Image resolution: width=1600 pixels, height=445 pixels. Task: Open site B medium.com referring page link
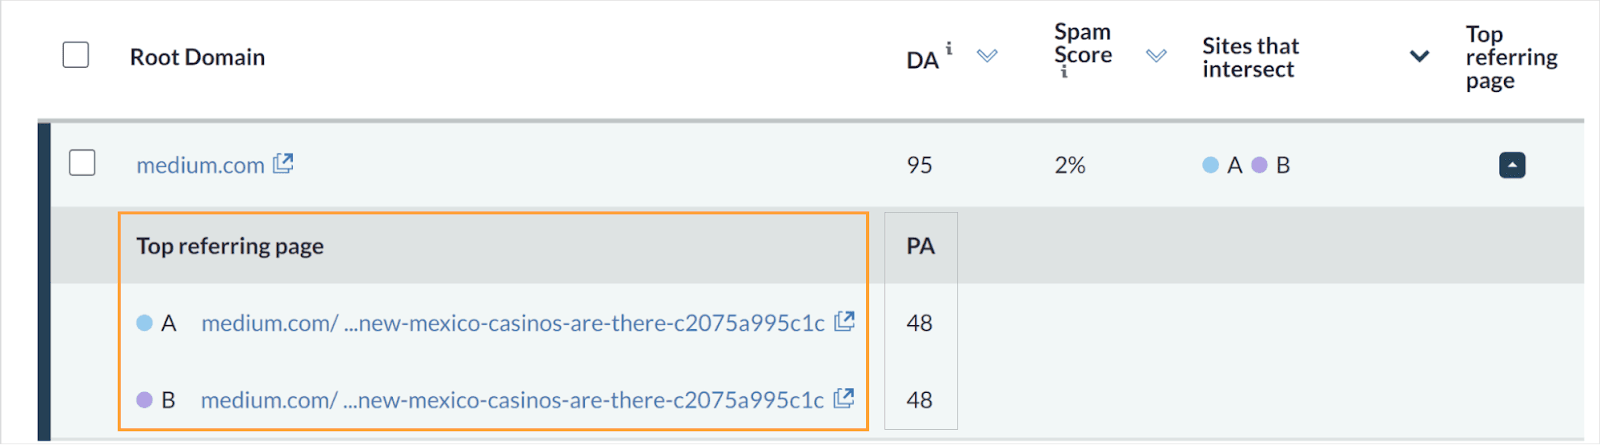[x=512, y=400]
